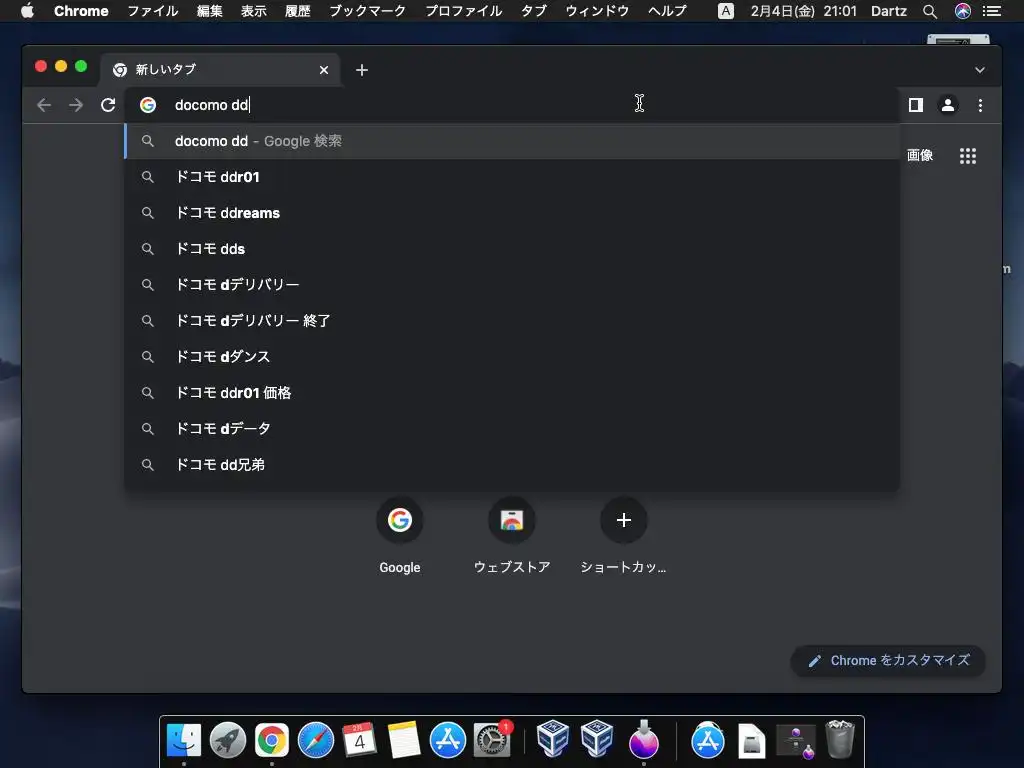Click the browser forward arrow

pyautogui.click(x=76, y=105)
